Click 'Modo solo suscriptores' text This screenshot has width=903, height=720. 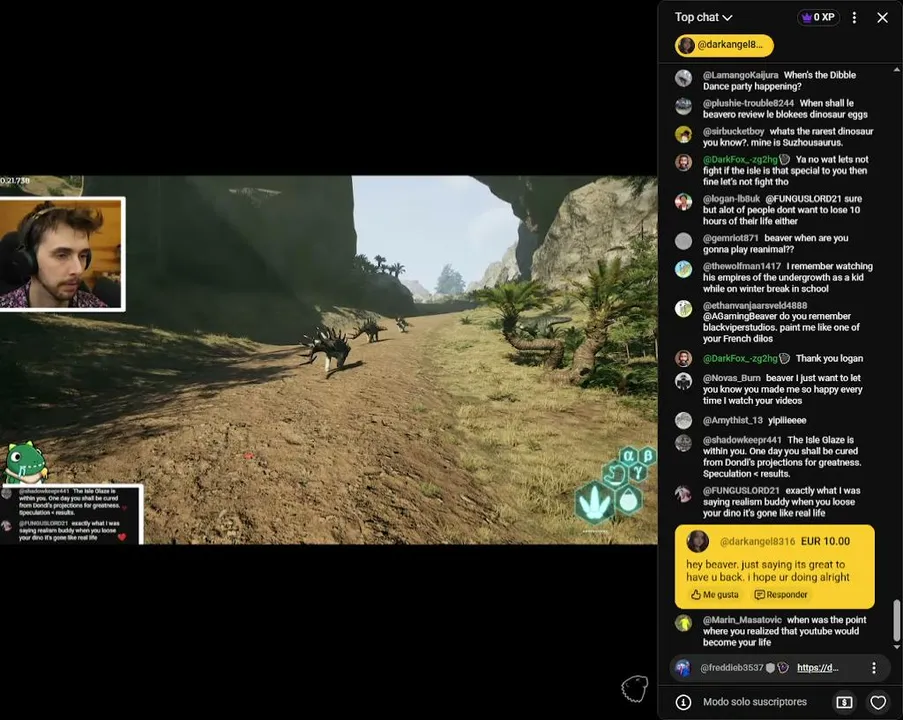point(754,702)
